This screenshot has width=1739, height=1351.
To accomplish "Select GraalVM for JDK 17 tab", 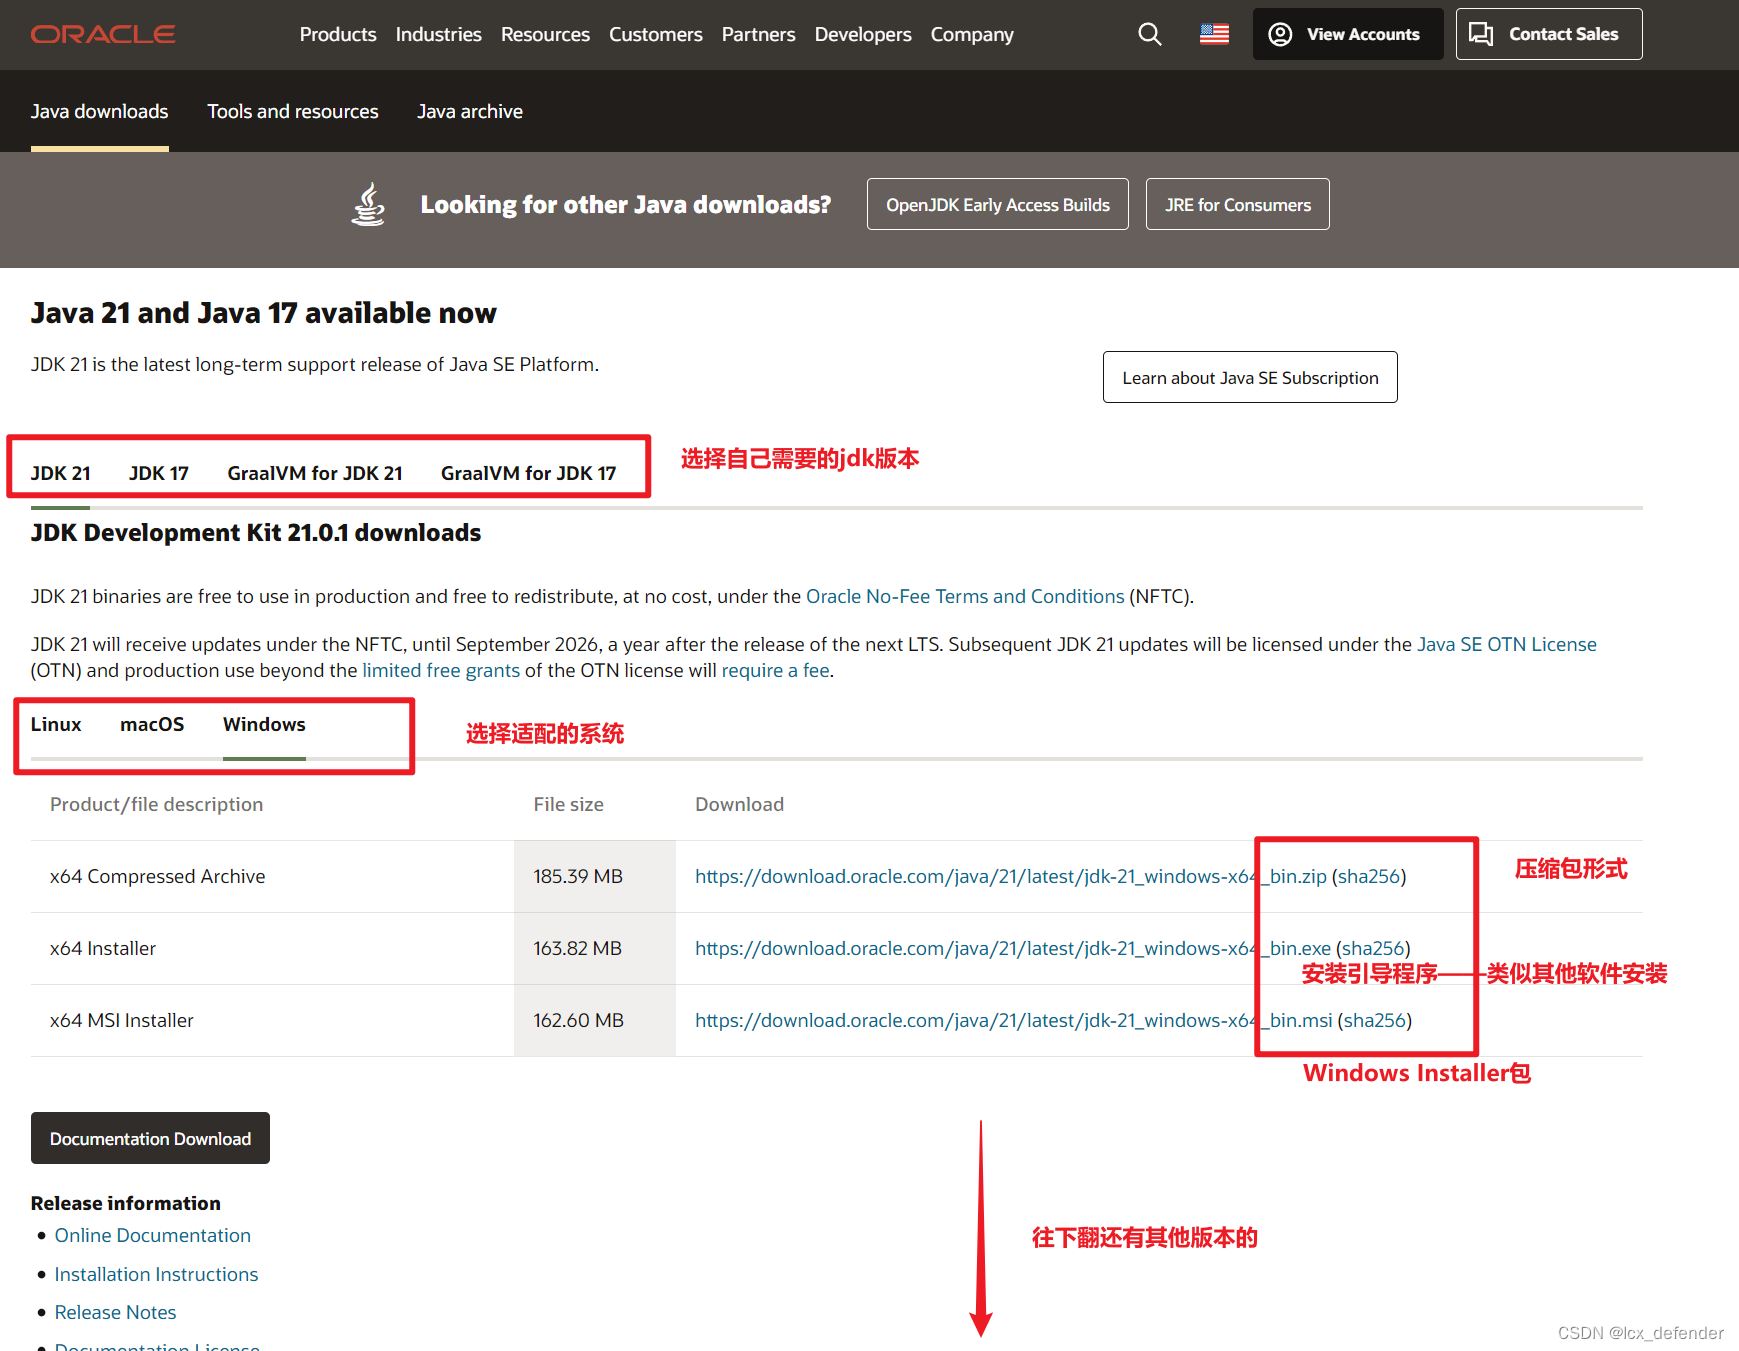I will tap(529, 473).
